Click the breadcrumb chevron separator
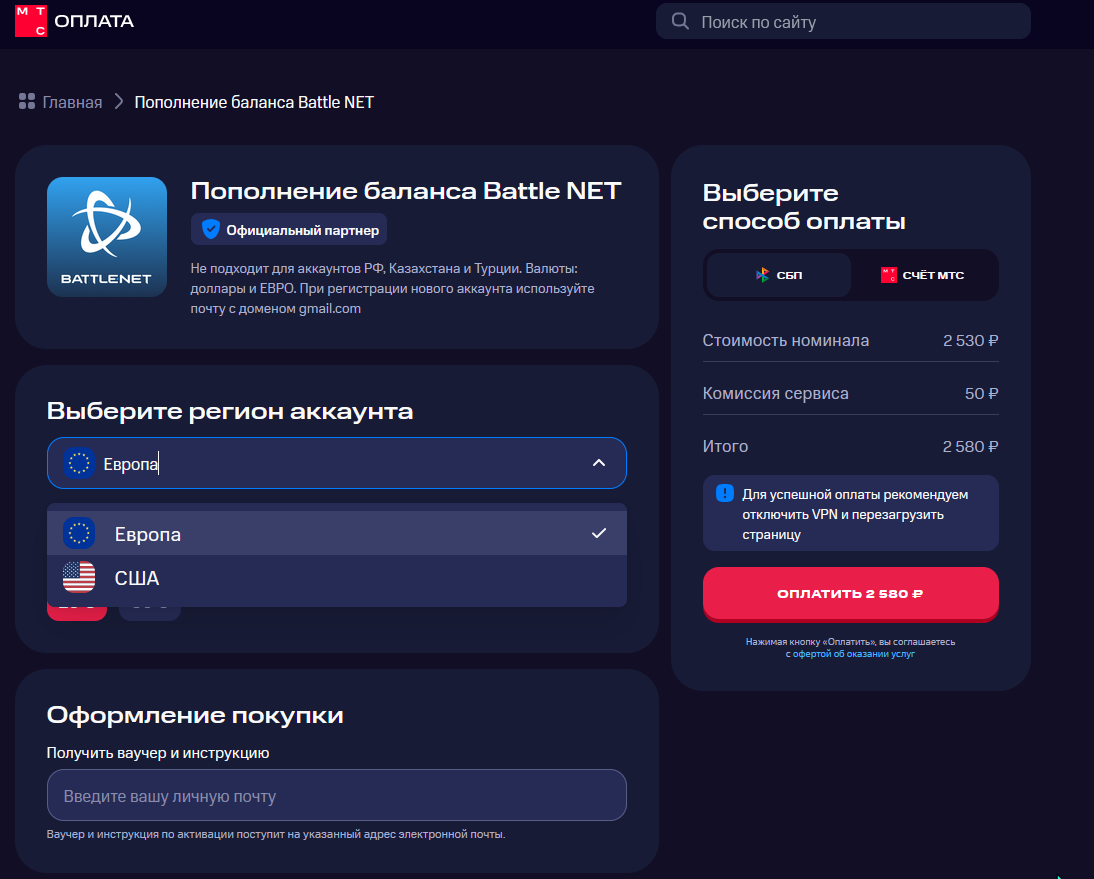The height and width of the screenshot is (879, 1094). point(119,102)
